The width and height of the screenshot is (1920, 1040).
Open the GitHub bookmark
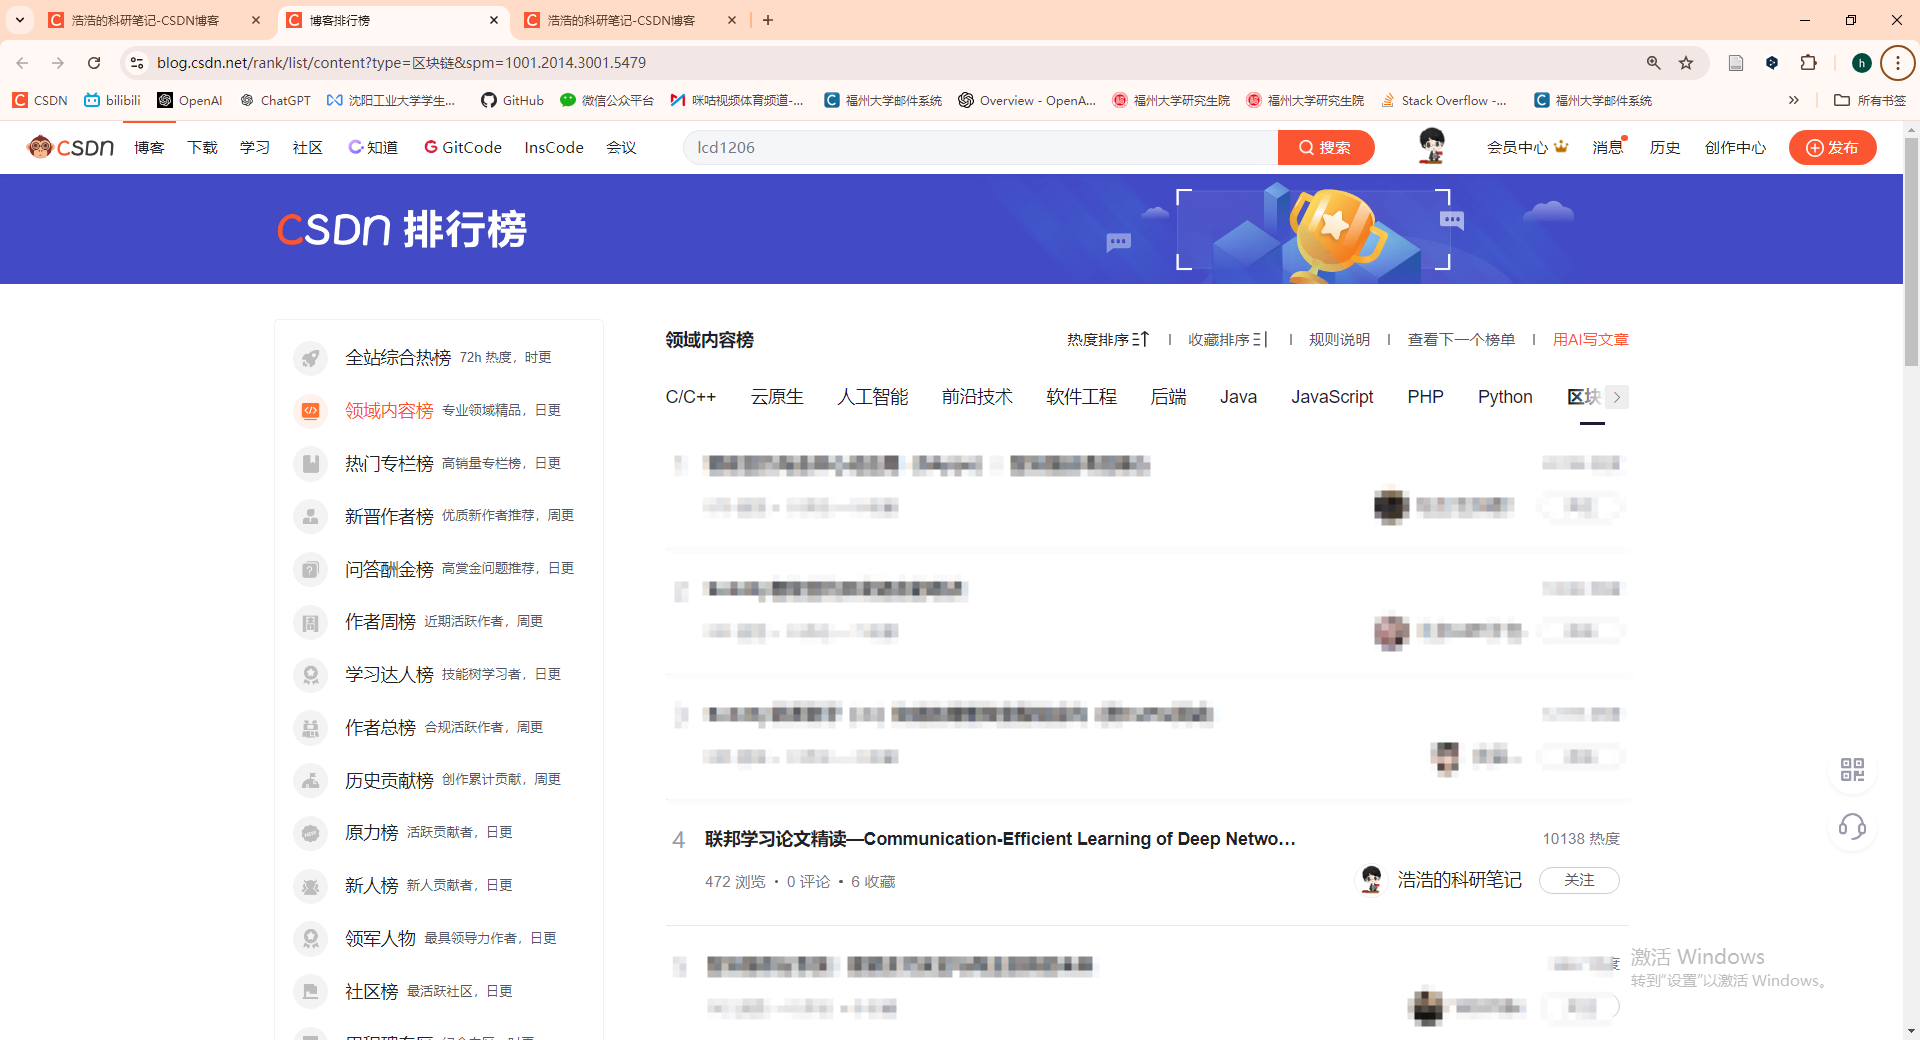pyautogui.click(x=512, y=100)
